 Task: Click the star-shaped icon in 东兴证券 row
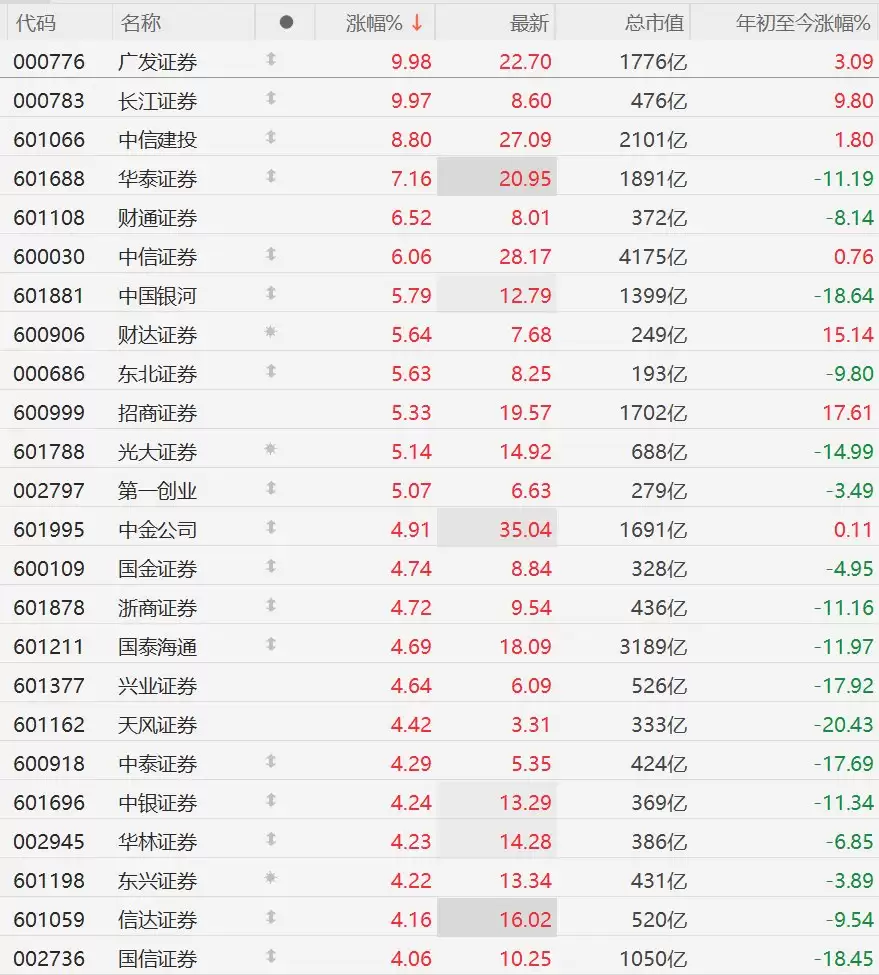click(270, 878)
